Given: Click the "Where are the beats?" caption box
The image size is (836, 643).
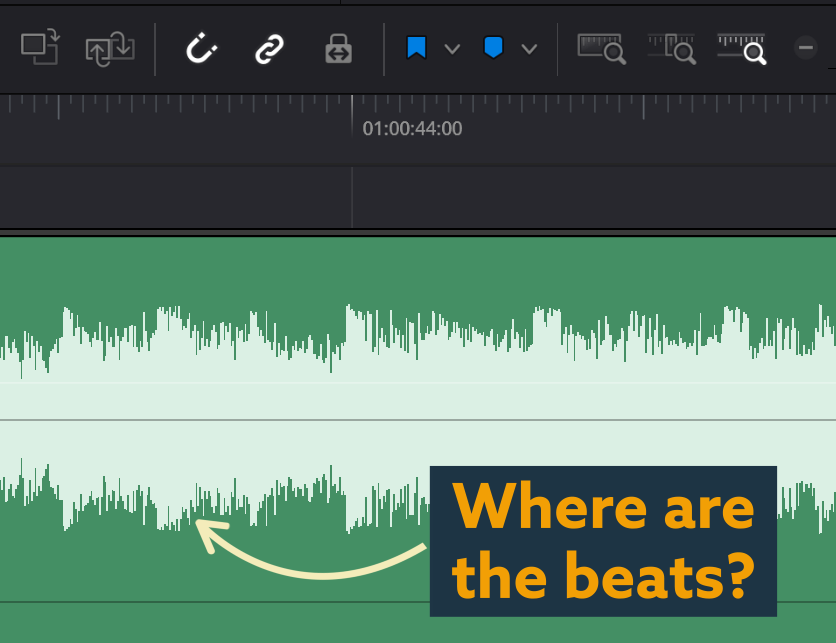Looking at the screenshot, I should click(x=603, y=541).
